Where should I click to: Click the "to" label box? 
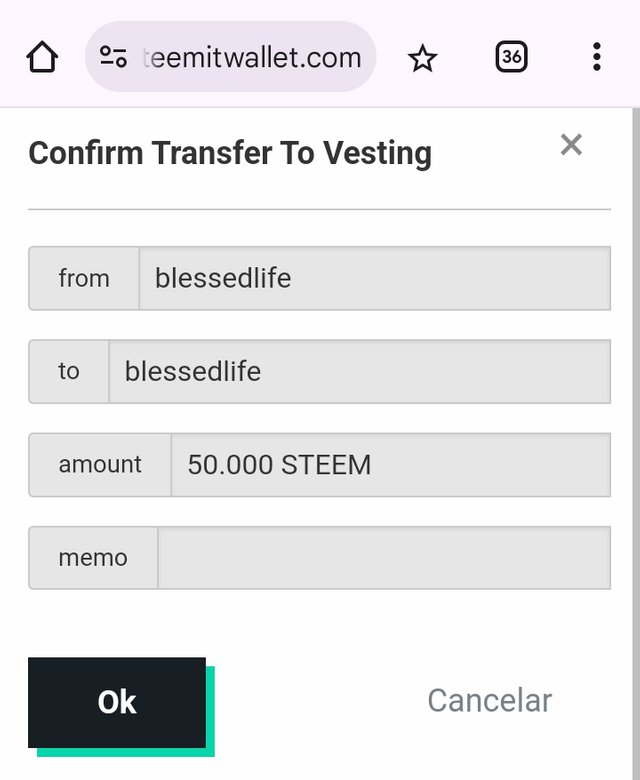[x=68, y=372]
